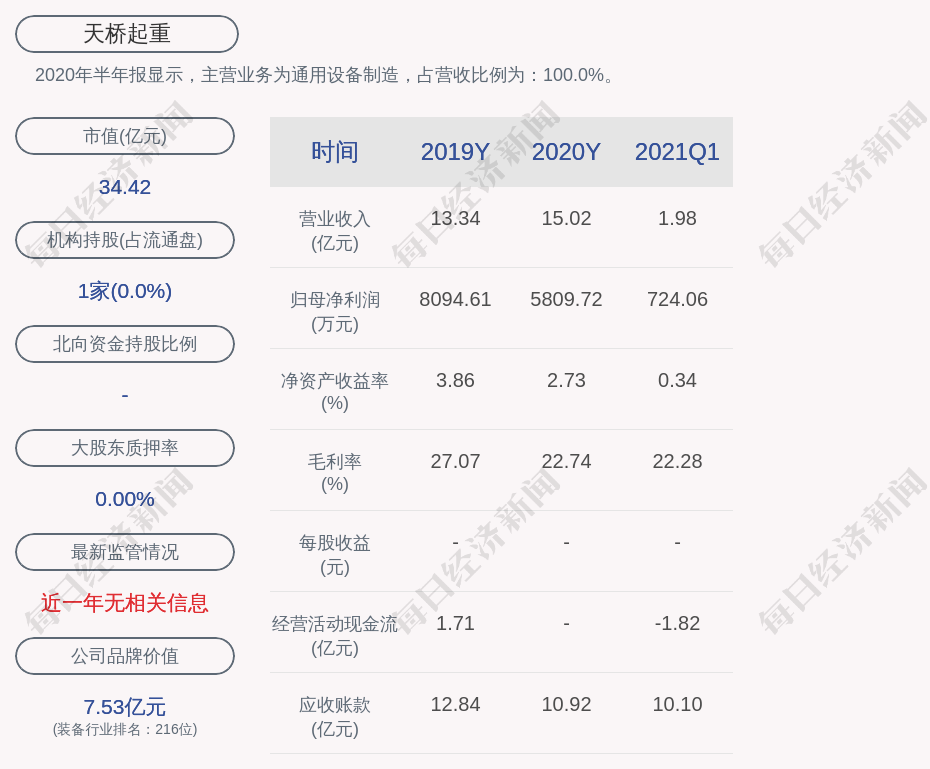Click revenue value 13.34

[455, 218]
